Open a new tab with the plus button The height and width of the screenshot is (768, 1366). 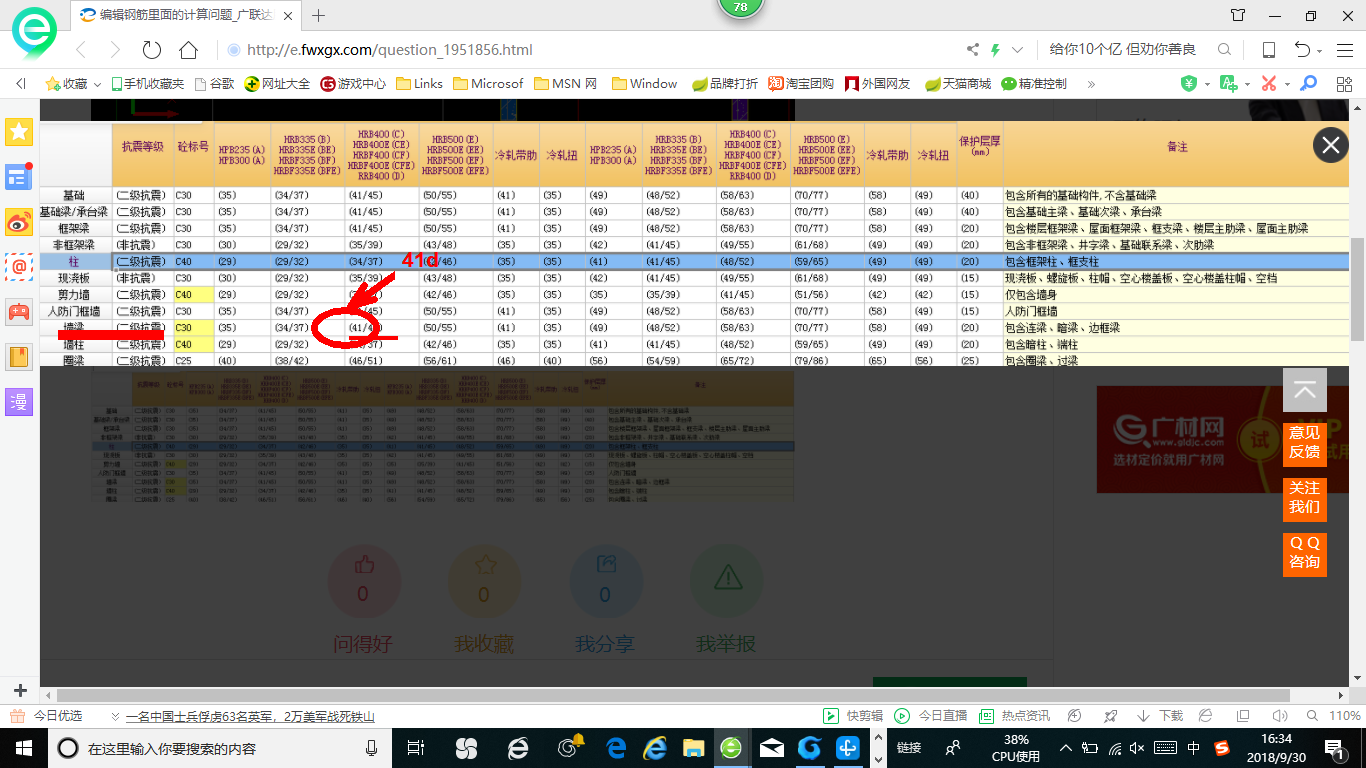pyautogui.click(x=319, y=15)
